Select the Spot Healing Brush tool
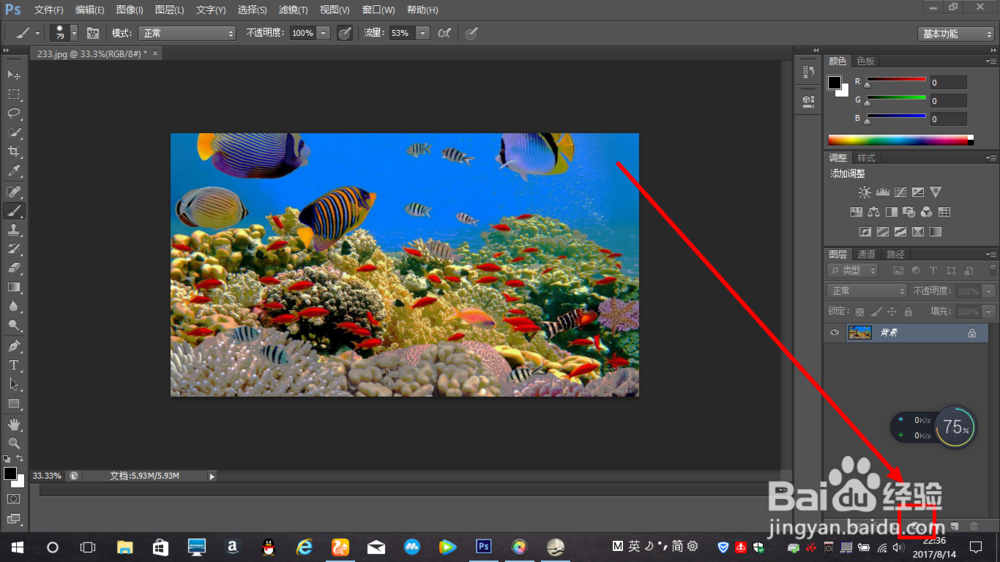The image size is (1000, 562). pos(13,191)
